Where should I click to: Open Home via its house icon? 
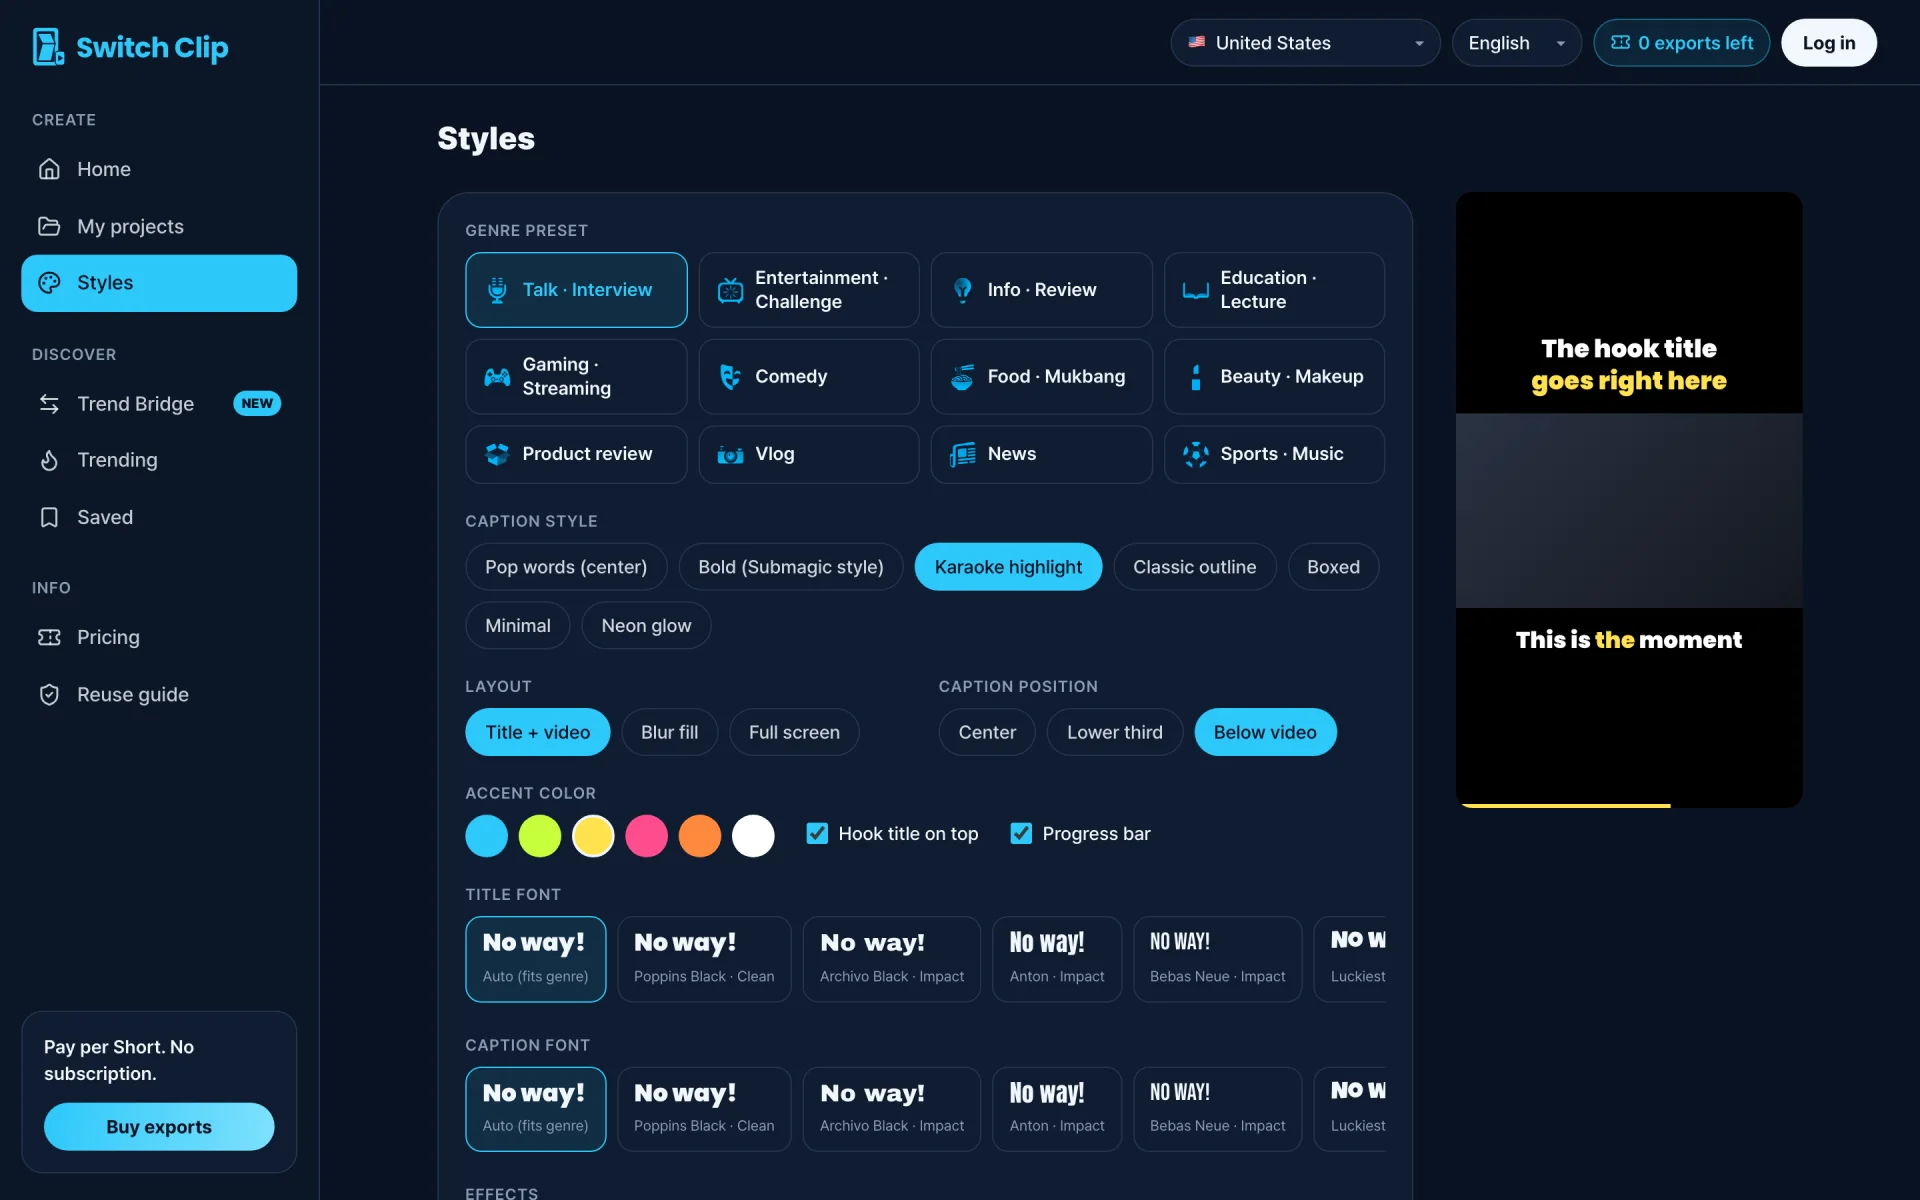[x=49, y=169]
